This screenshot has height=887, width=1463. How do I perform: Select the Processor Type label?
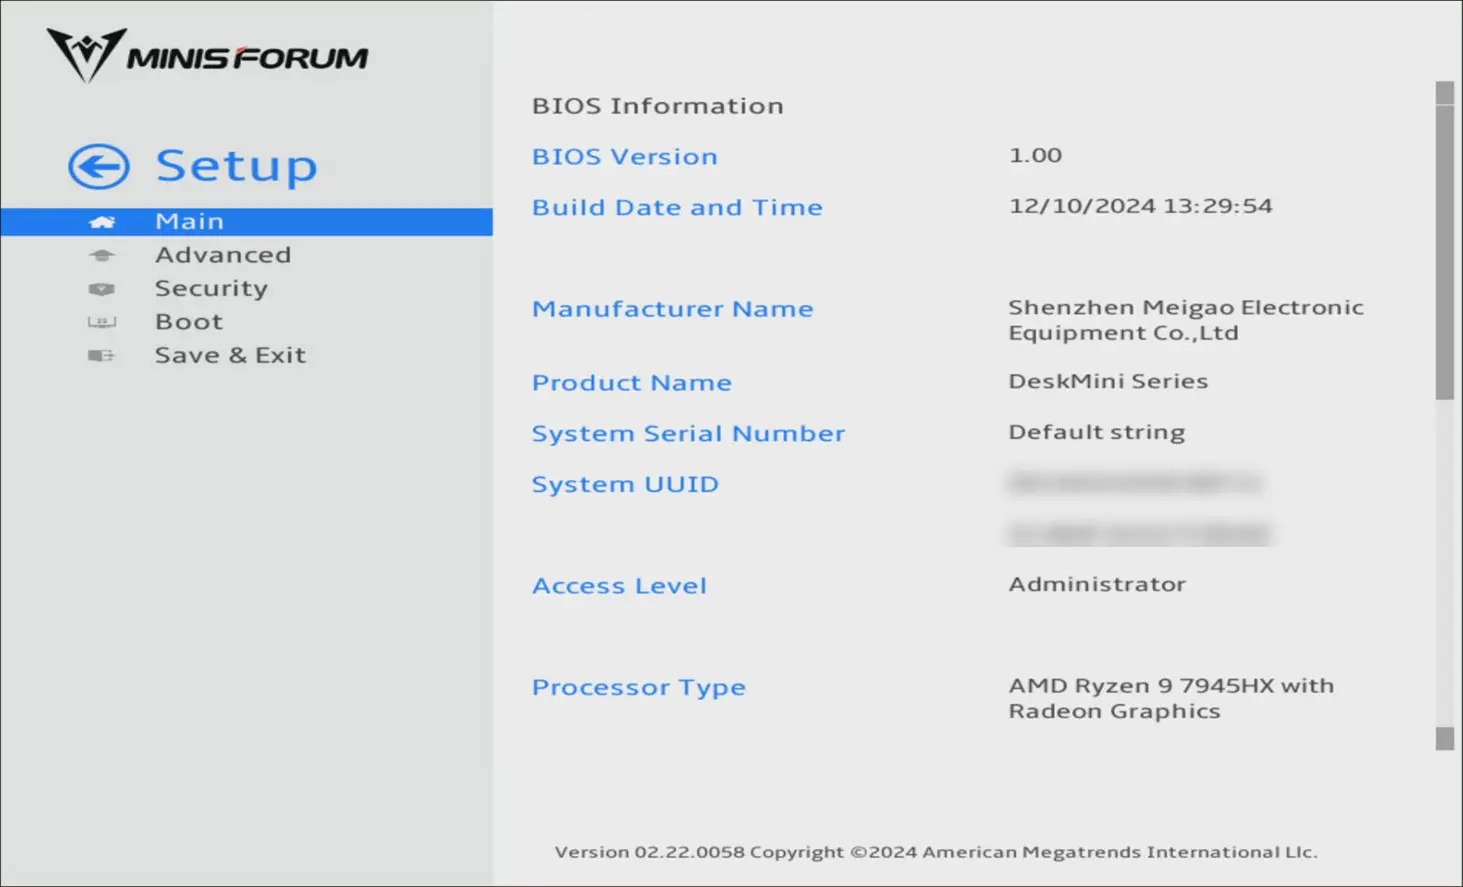click(x=639, y=688)
